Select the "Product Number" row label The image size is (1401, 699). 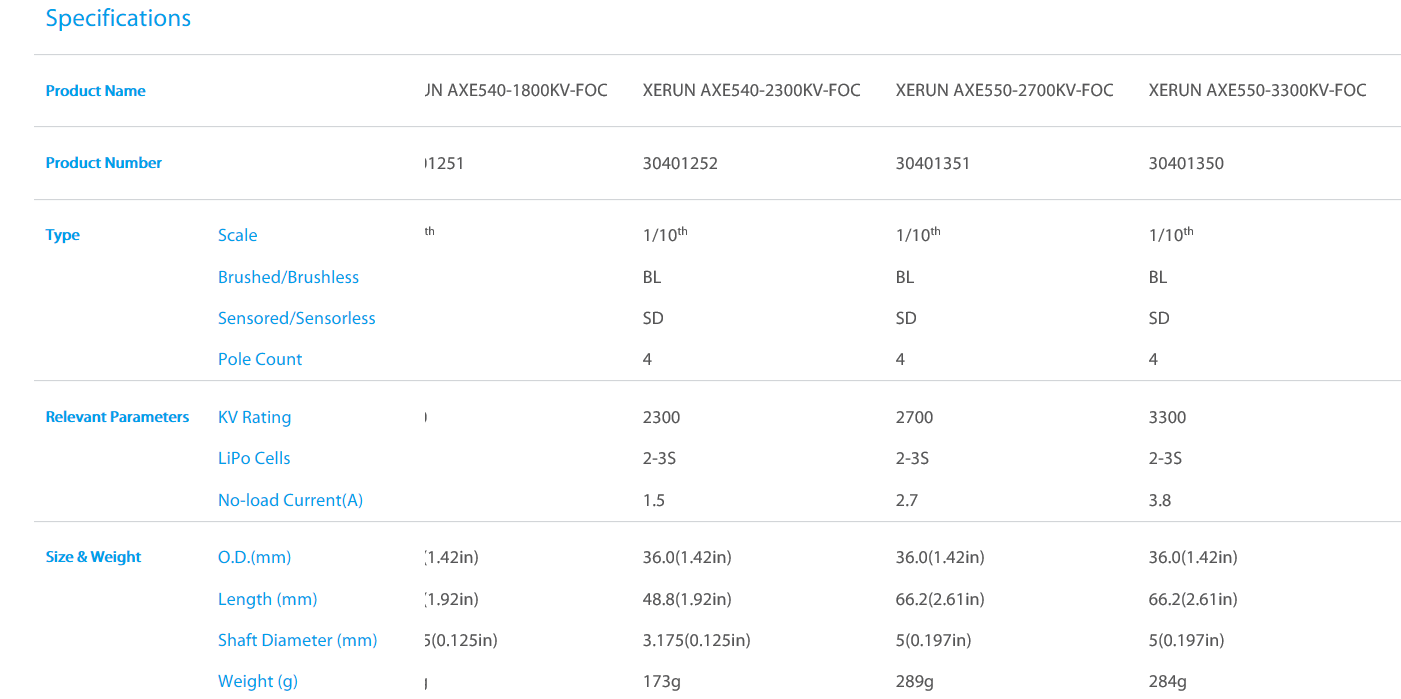(x=104, y=163)
